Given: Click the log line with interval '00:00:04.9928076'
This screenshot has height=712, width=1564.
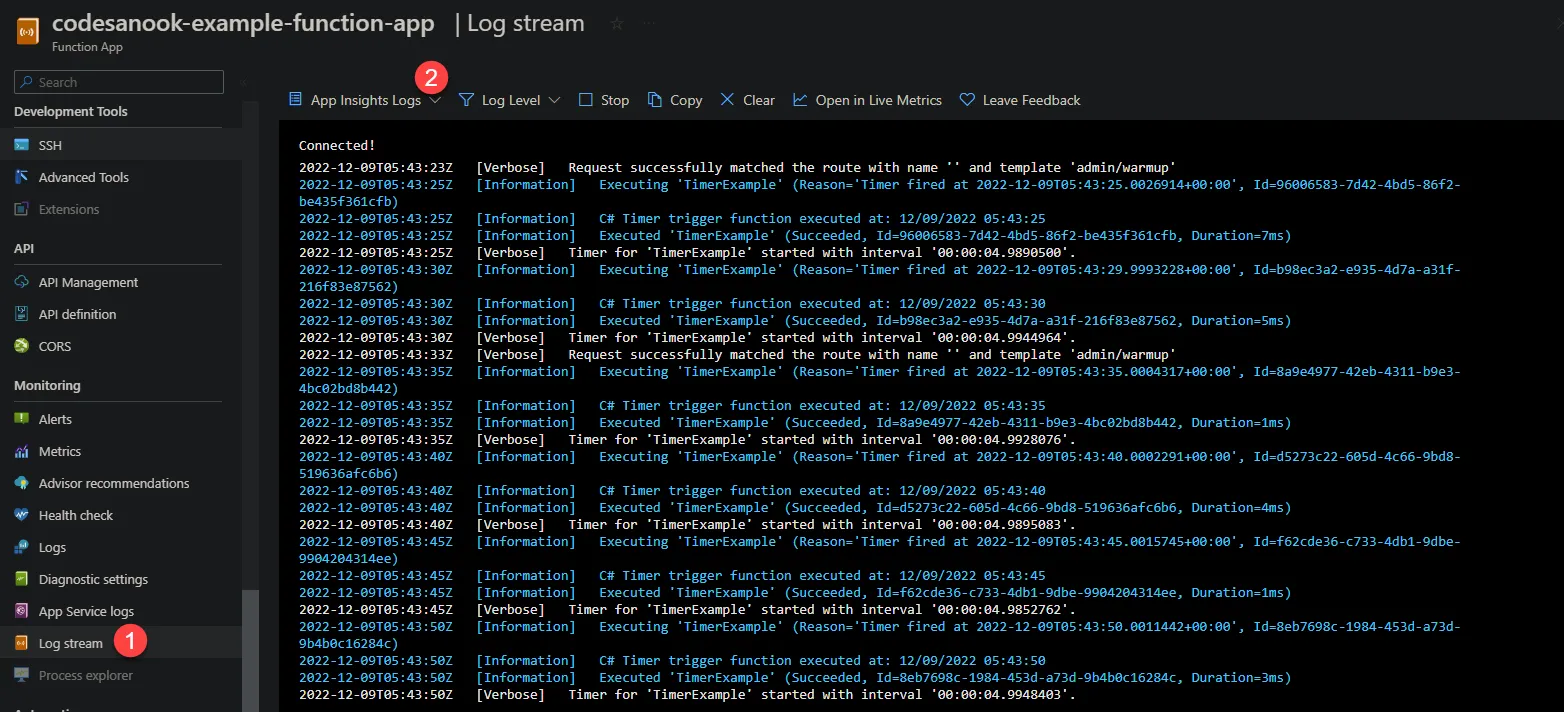Looking at the screenshot, I should pyautogui.click(x=687, y=440).
